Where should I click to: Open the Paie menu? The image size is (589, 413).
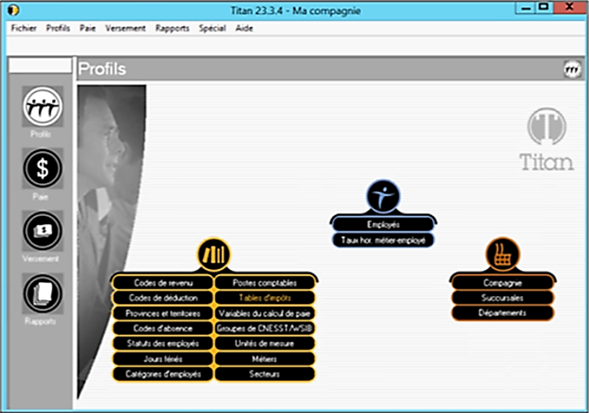pos(88,28)
